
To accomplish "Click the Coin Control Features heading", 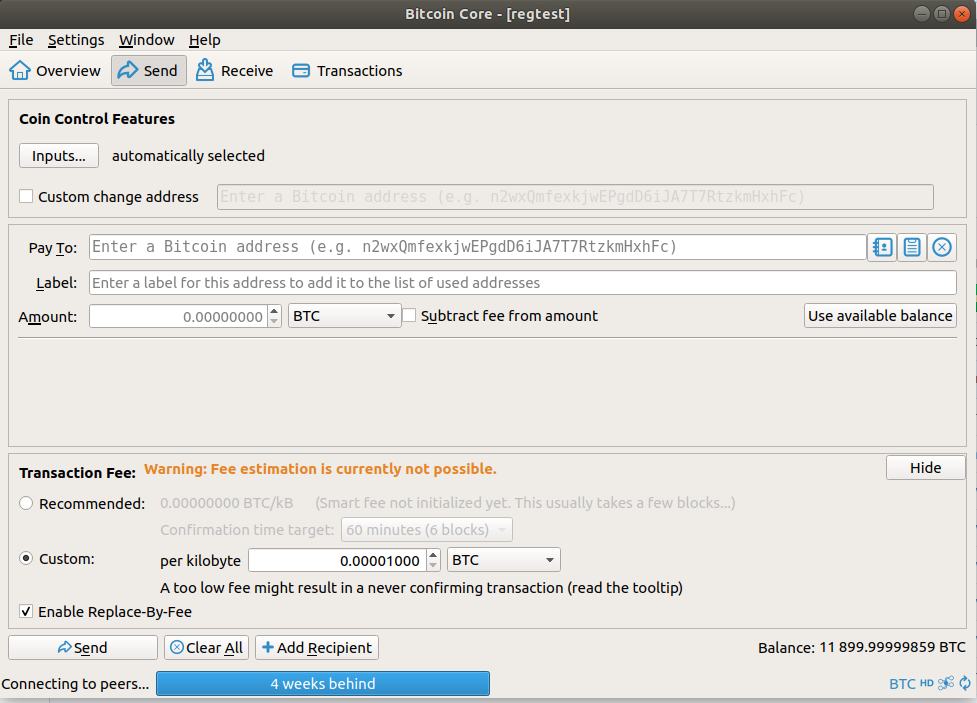I will (x=97, y=119).
